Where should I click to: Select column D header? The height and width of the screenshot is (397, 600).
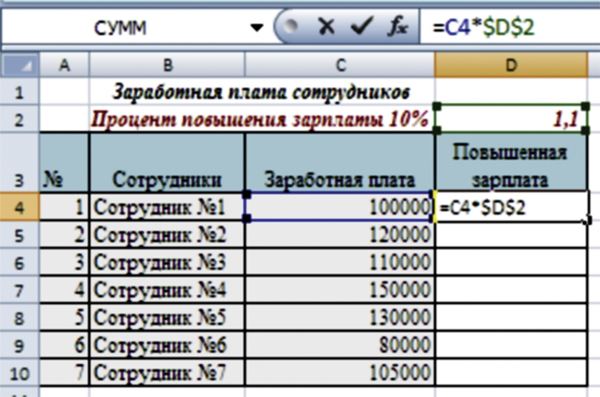pos(511,65)
